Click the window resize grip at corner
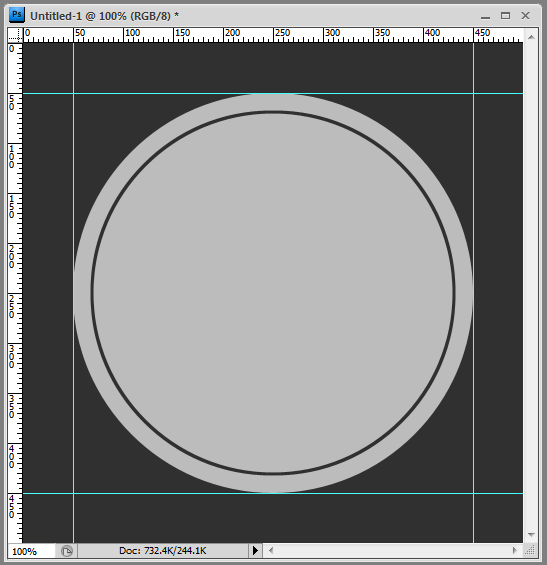 [x=530, y=550]
